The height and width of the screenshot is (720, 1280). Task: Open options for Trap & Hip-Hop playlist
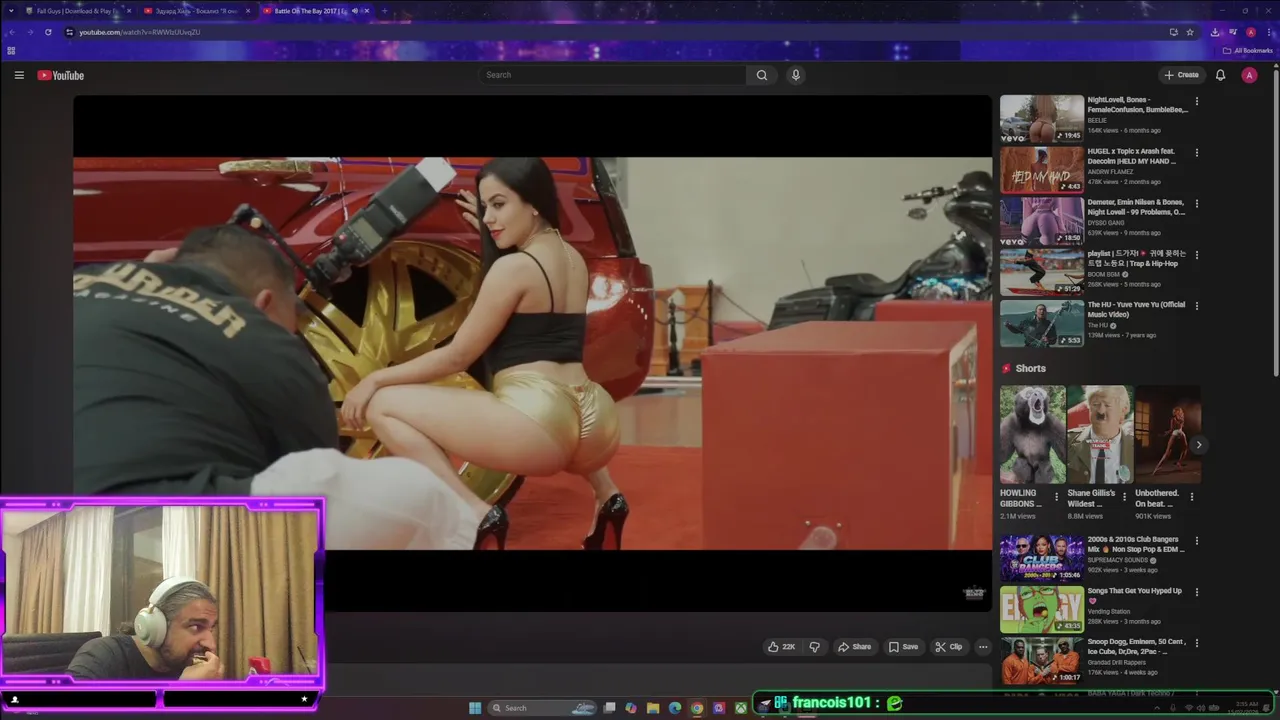point(1196,254)
